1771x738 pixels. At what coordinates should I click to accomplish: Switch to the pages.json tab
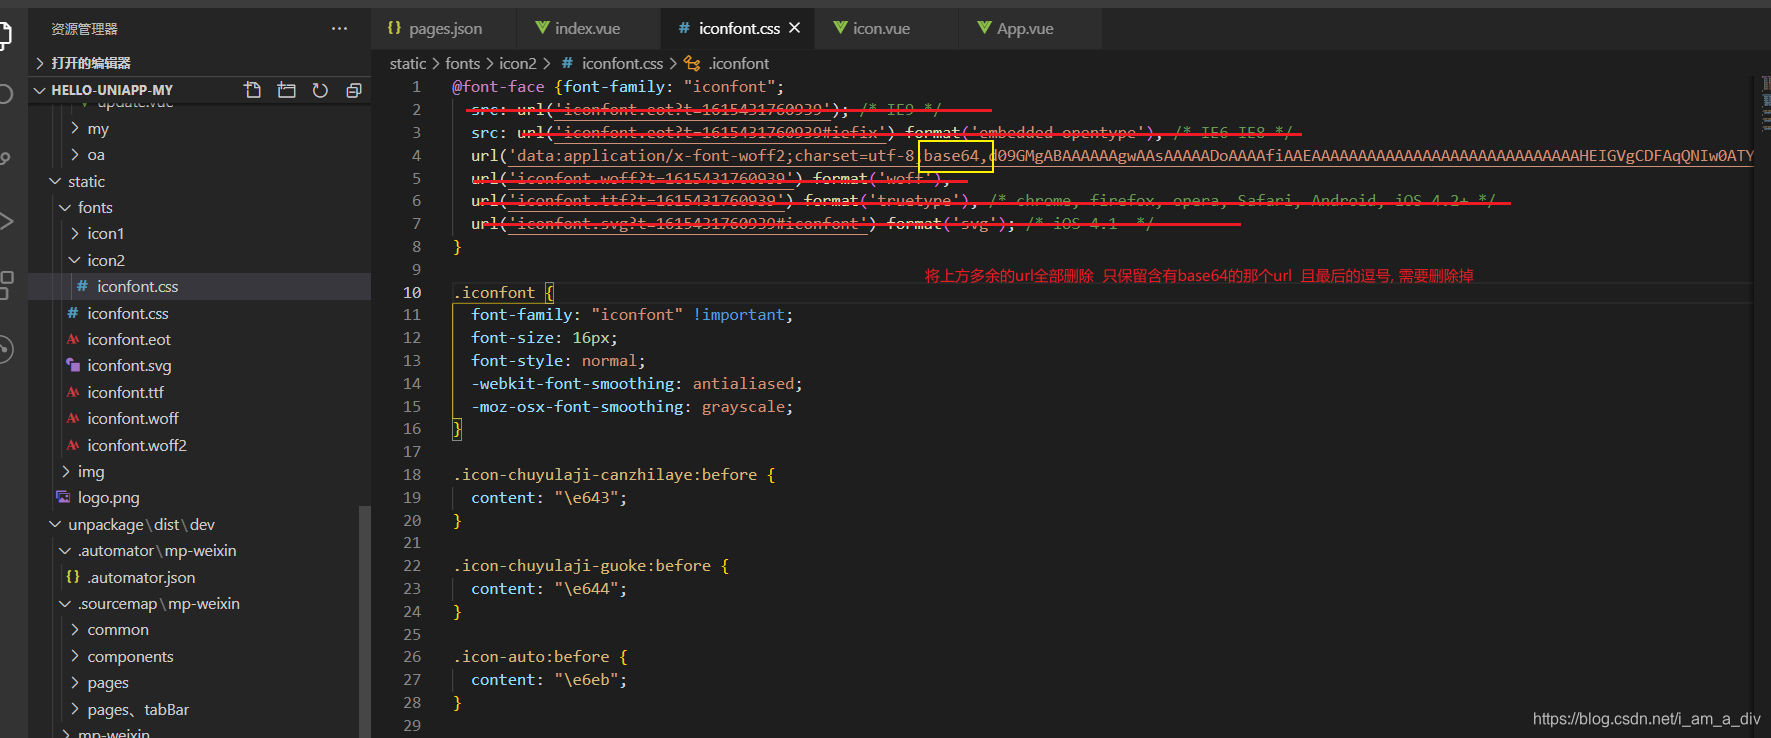pyautogui.click(x=444, y=28)
